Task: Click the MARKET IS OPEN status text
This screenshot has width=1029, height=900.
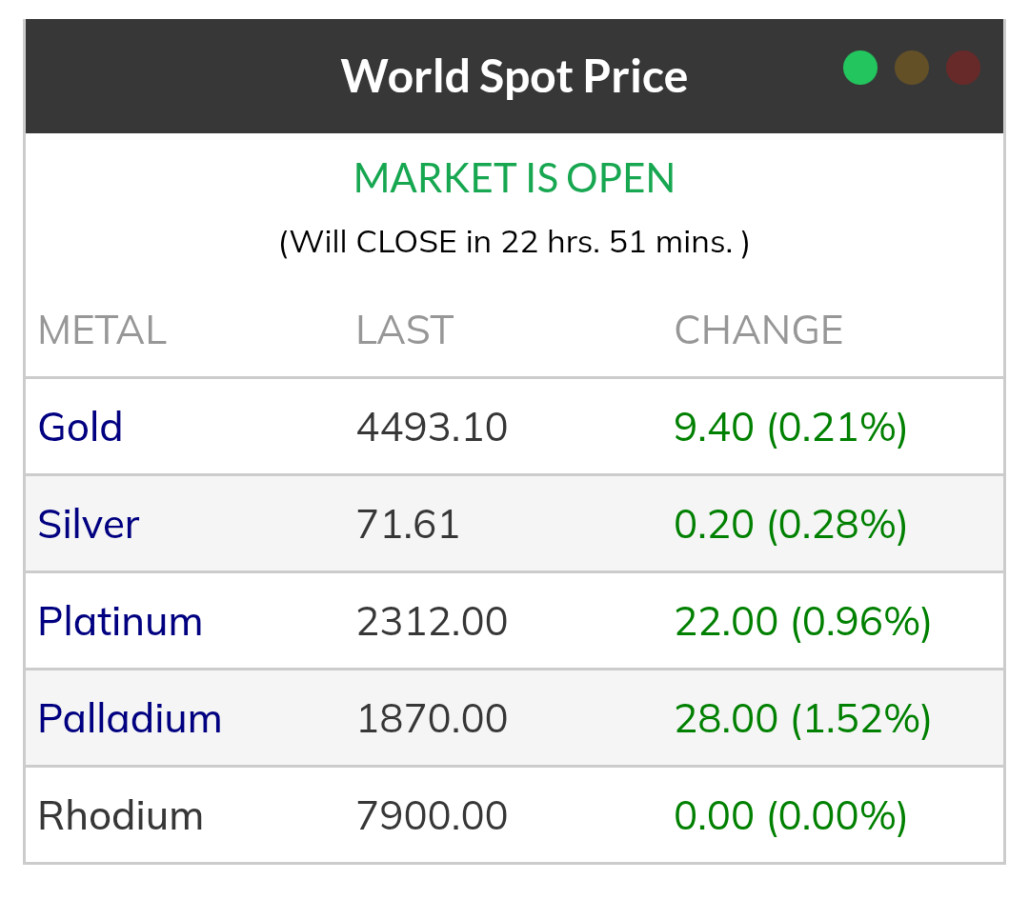Action: 514,179
